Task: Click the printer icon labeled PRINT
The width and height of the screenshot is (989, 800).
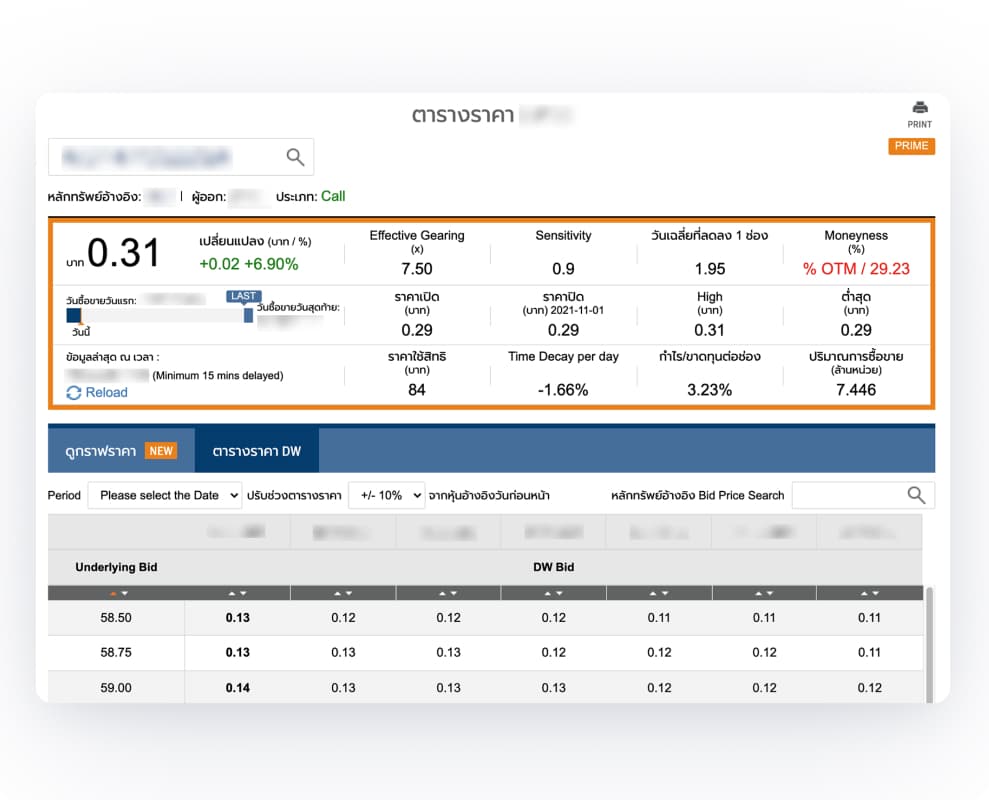Action: [x=919, y=108]
